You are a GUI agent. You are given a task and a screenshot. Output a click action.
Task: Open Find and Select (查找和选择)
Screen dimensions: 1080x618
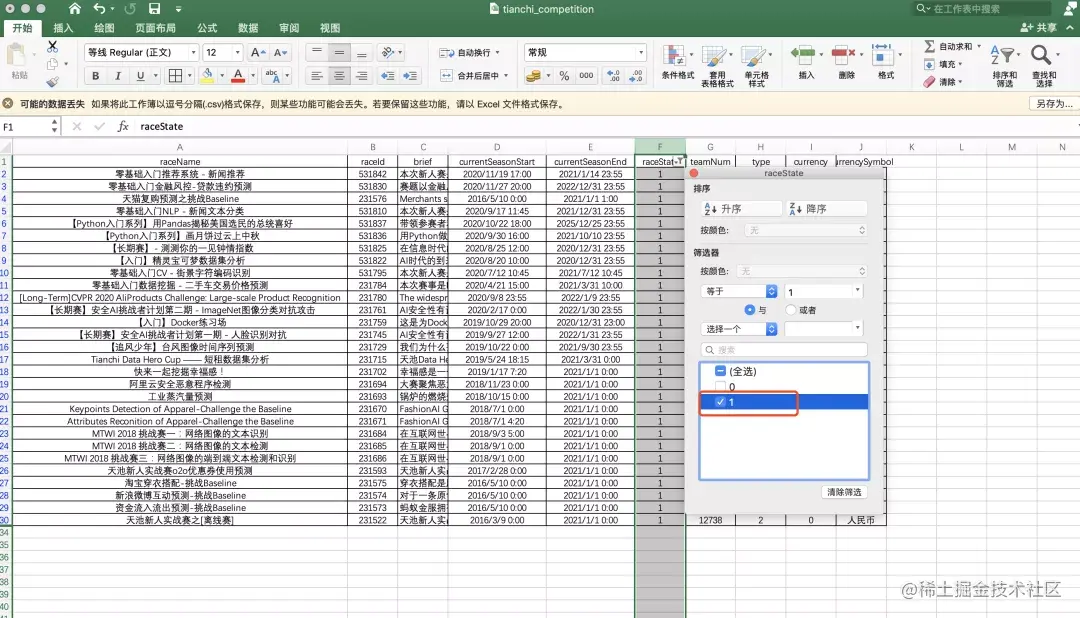click(1043, 65)
